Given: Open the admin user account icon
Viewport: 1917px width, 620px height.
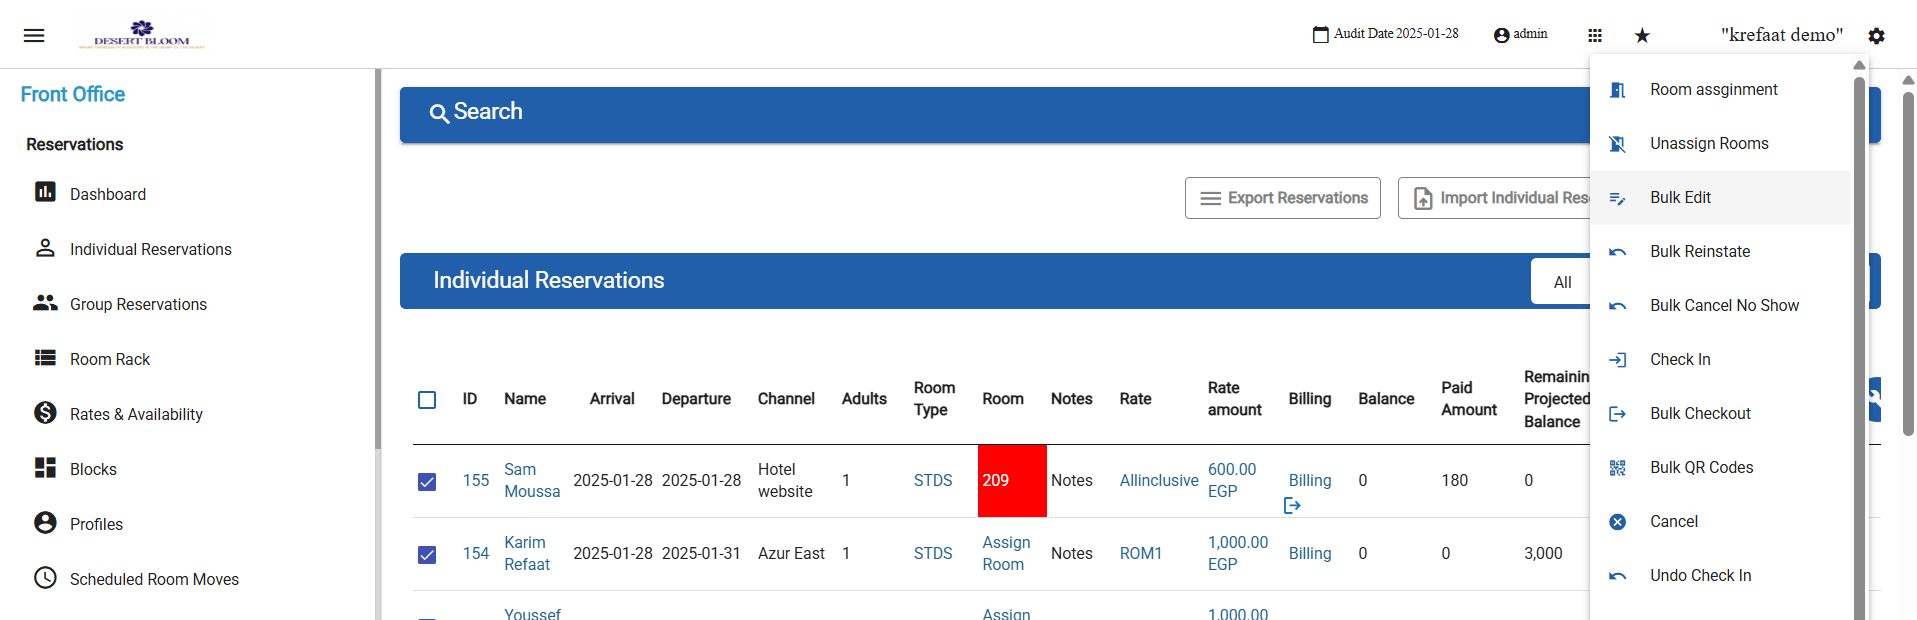Looking at the screenshot, I should (x=1501, y=35).
